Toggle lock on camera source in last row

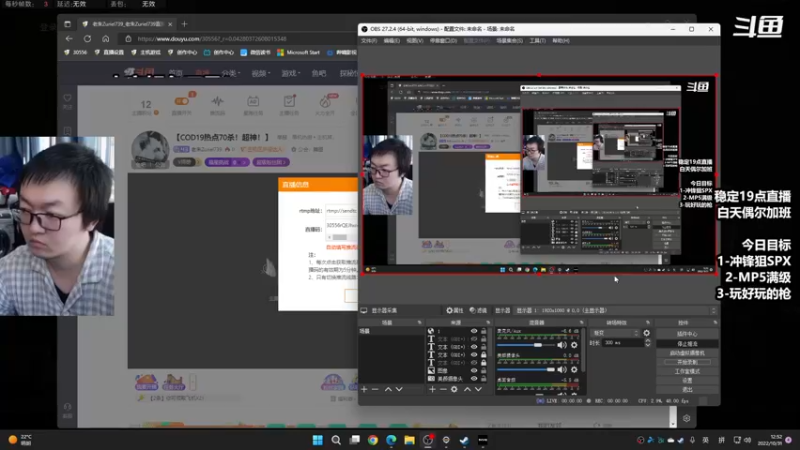483,379
